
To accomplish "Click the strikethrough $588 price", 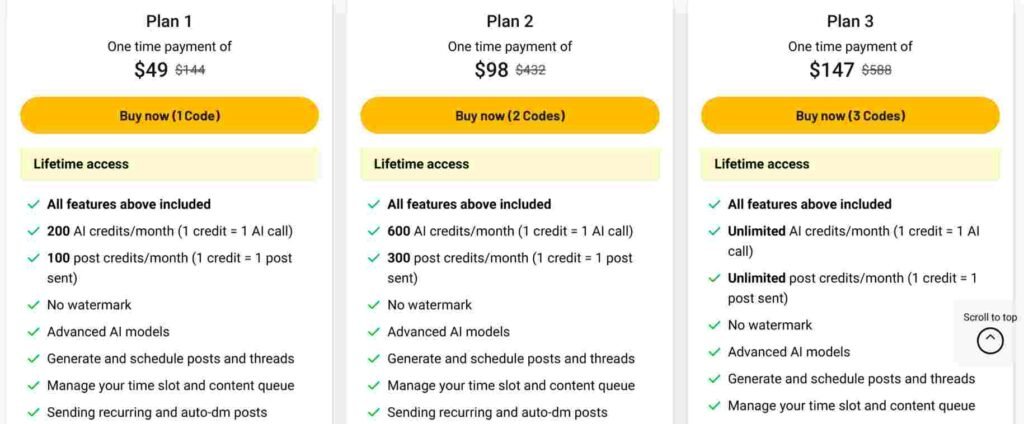I will (876, 71).
